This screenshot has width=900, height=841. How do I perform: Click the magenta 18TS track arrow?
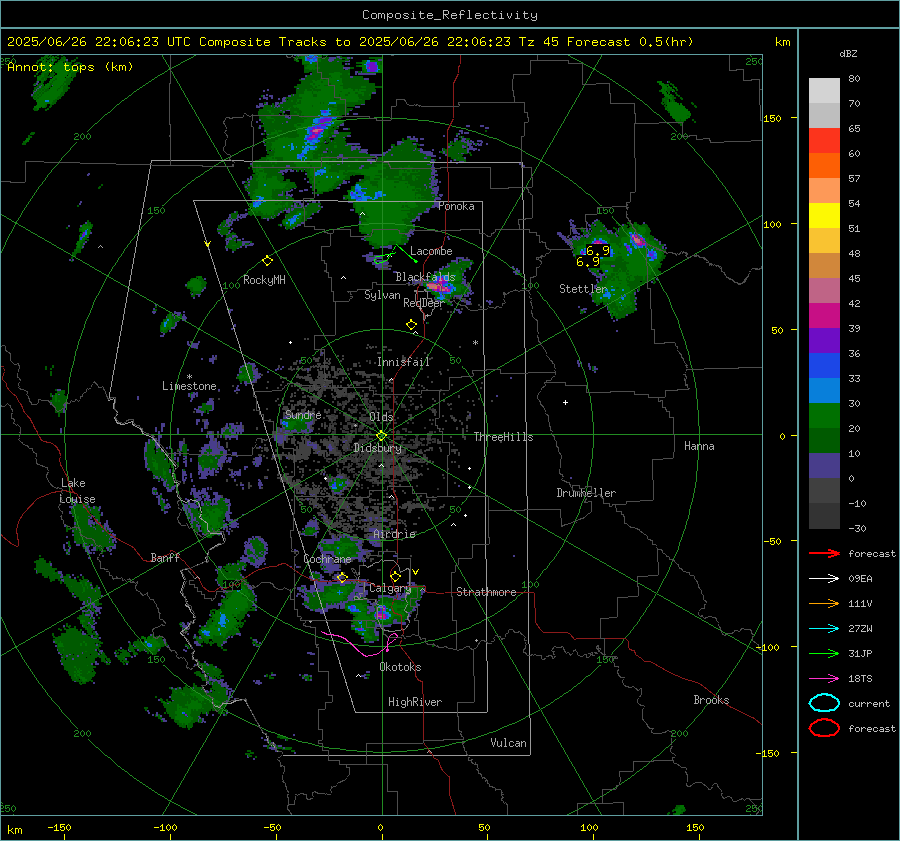[x=824, y=679]
